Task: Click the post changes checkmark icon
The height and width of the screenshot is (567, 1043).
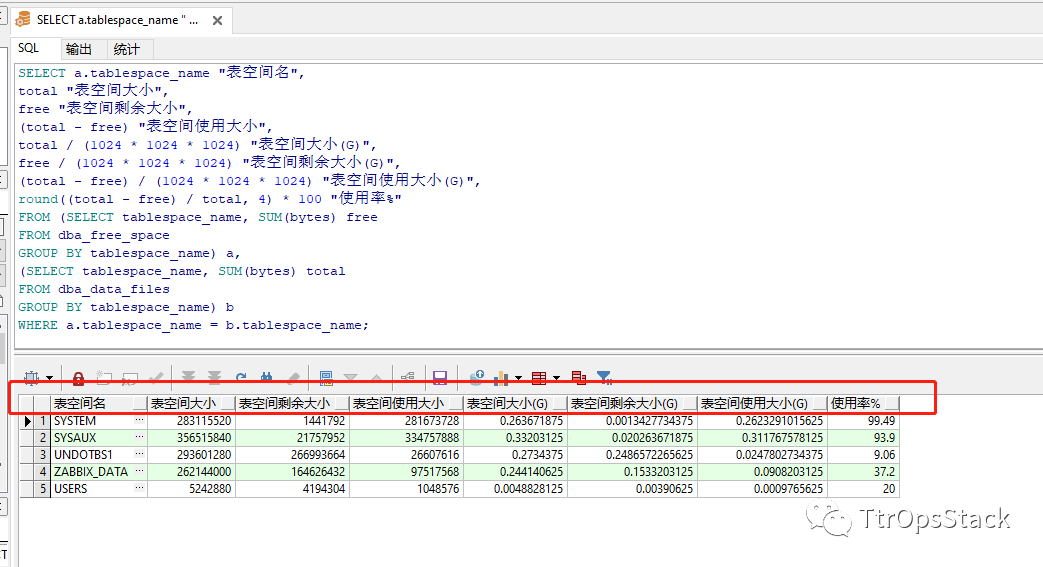Action: pyautogui.click(x=156, y=378)
